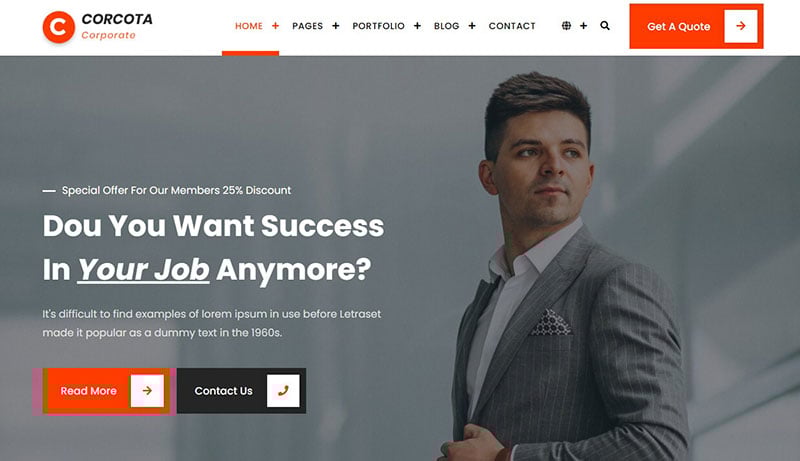This screenshot has height=461, width=800.
Task: Click the arrow icon in Read More button
Action: [x=147, y=391]
